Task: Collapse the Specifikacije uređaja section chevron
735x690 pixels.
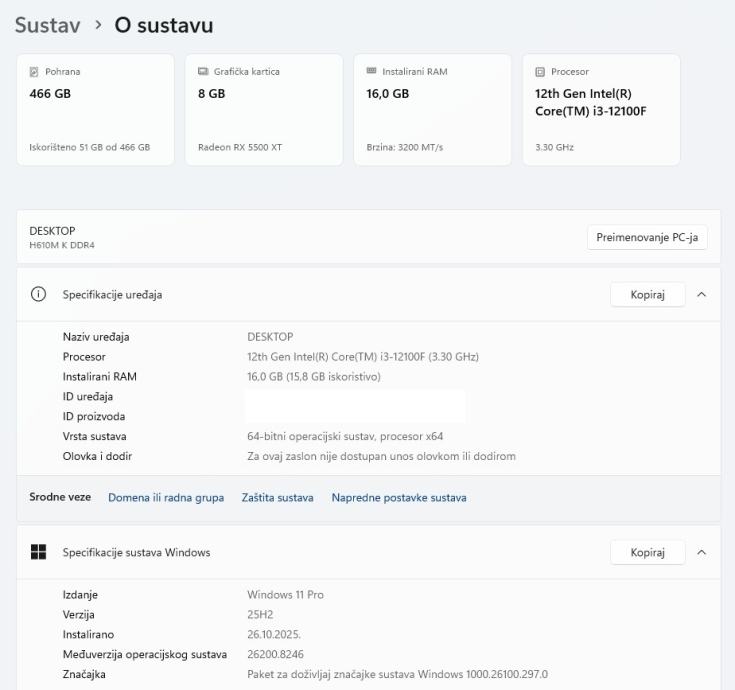Action: pos(701,295)
